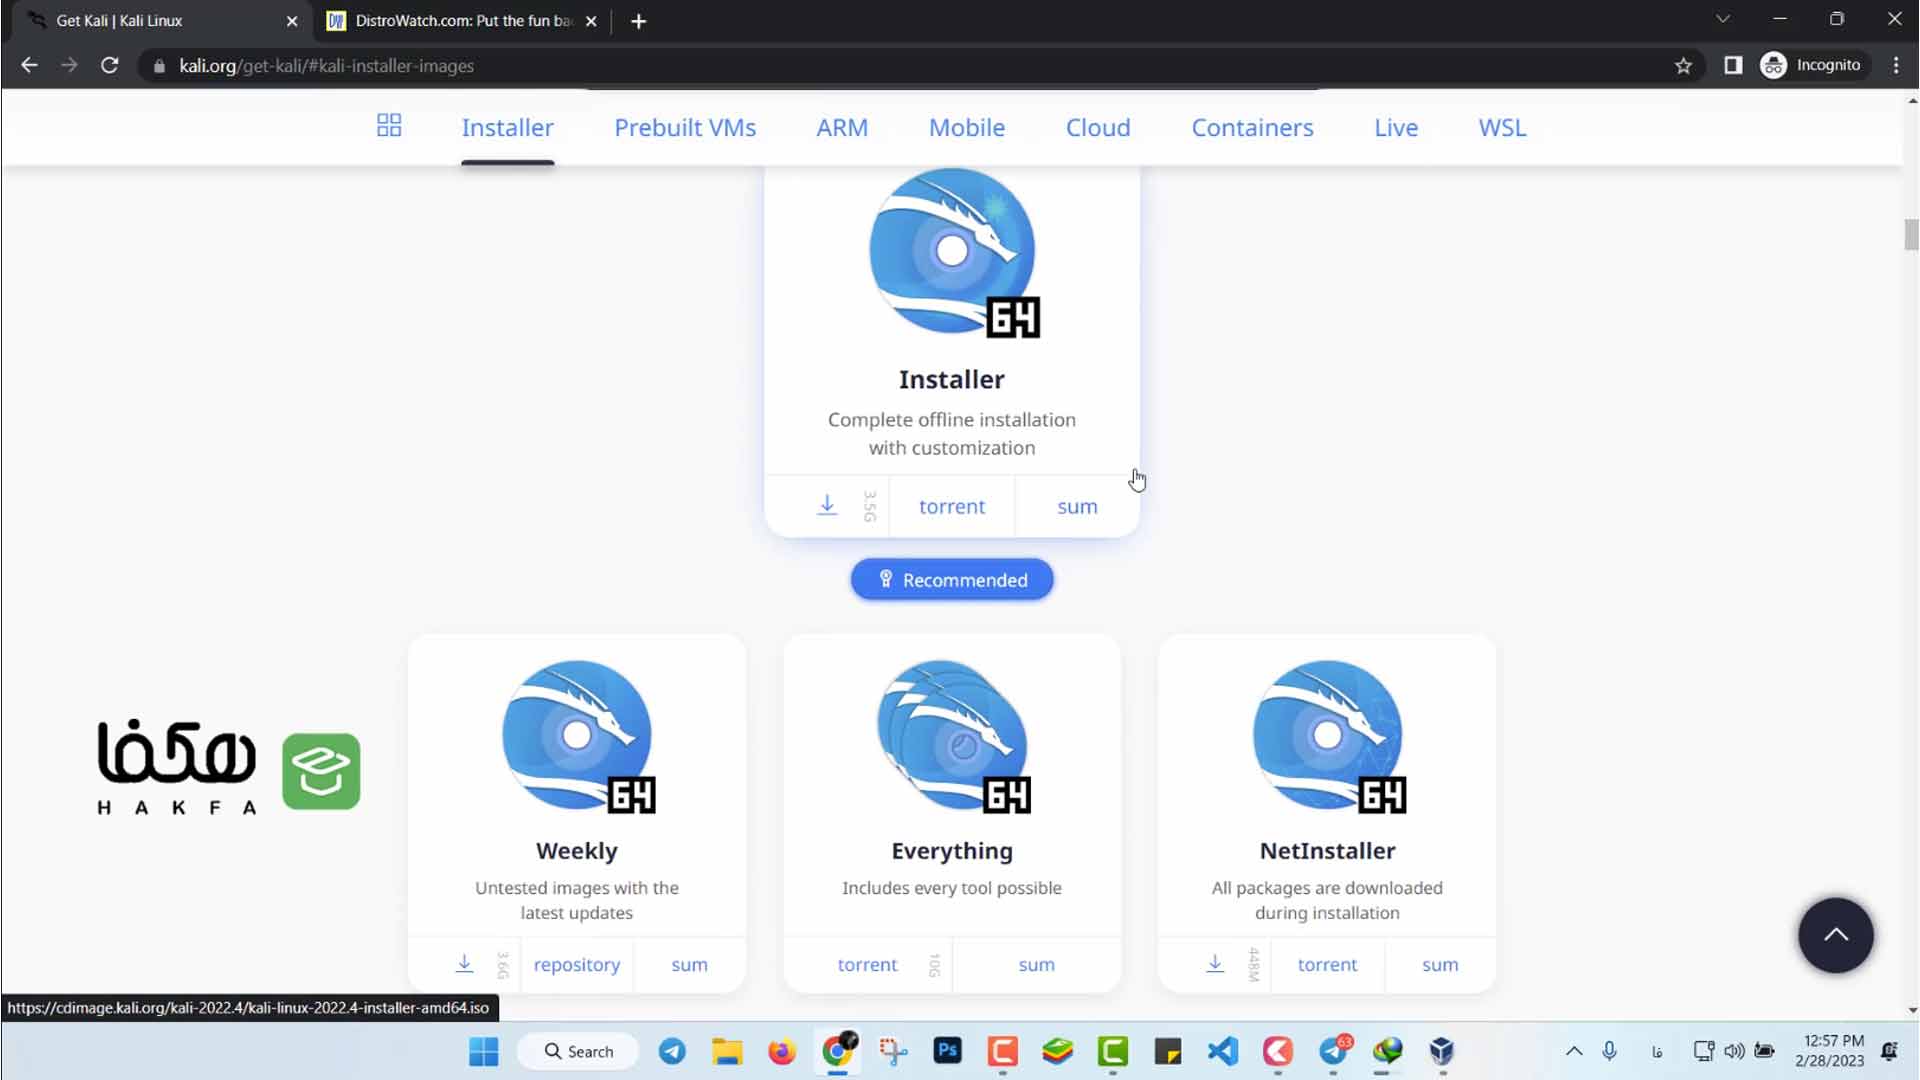
Task: Open the Cloud tab
Action: [1098, 128]
